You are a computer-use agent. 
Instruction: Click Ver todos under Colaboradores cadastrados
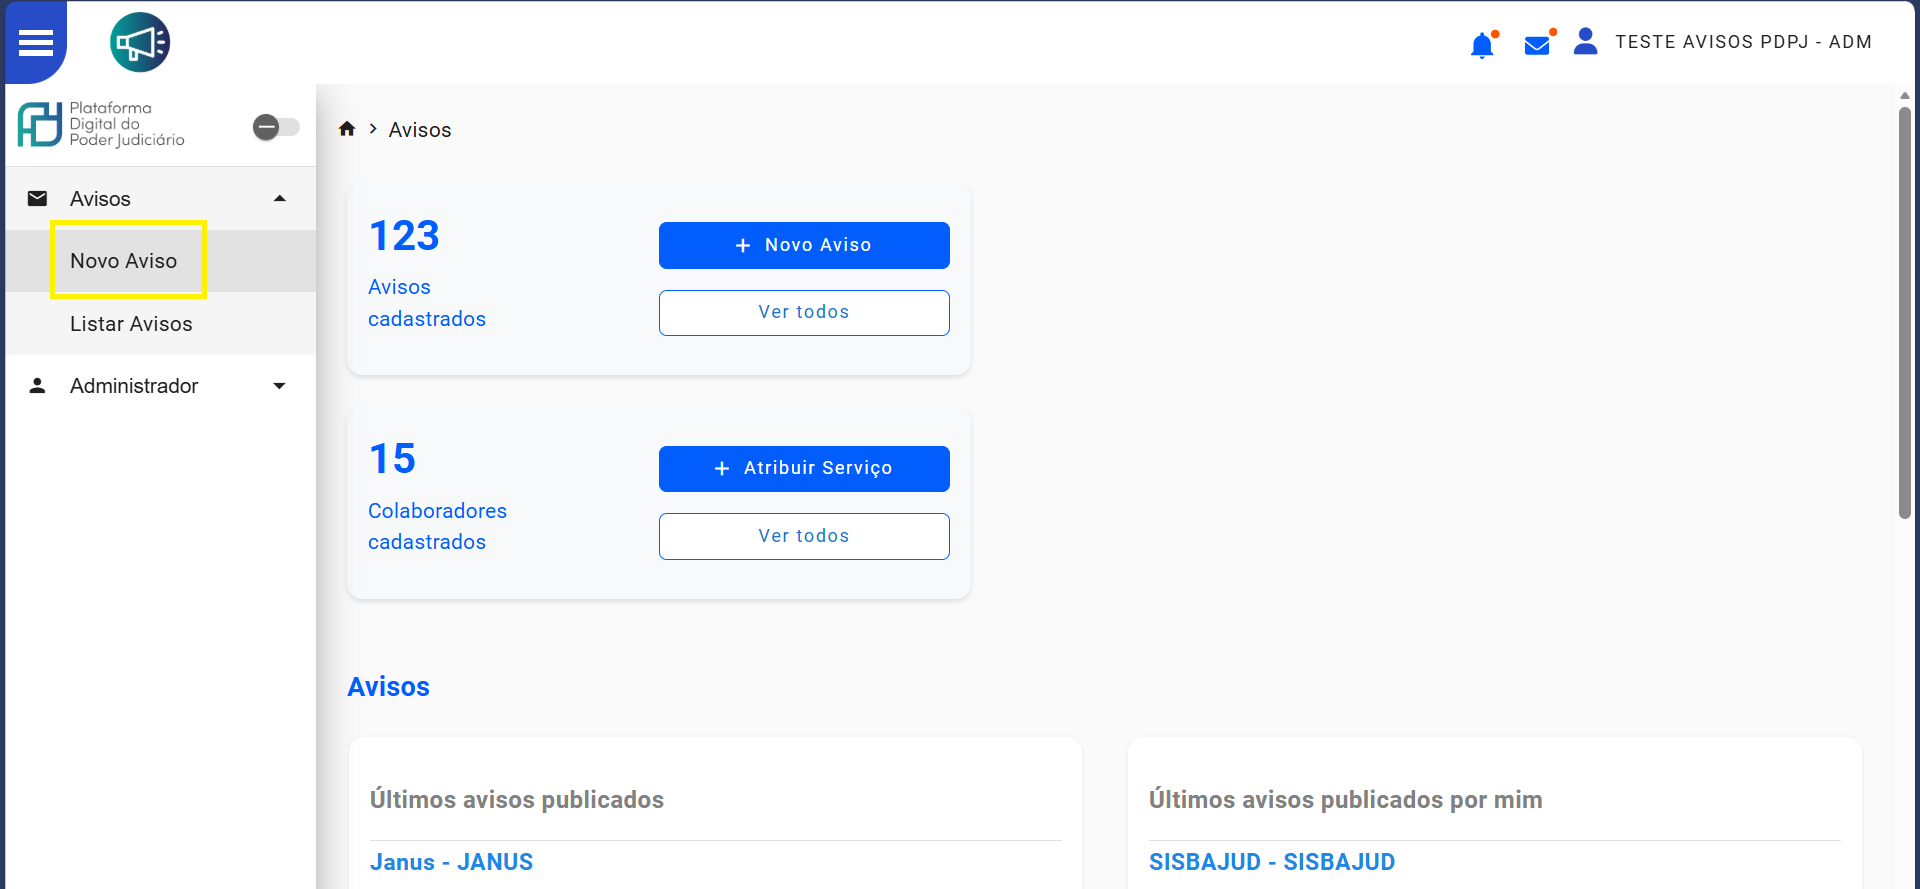803,536
